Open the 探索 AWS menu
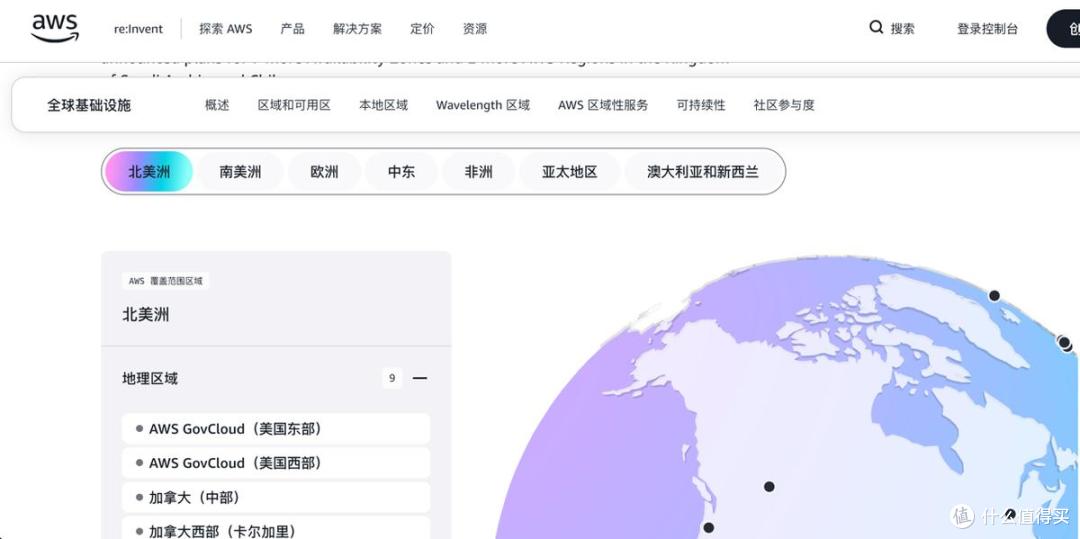This screenshot has width=1080, height=539. click(226, 29)
